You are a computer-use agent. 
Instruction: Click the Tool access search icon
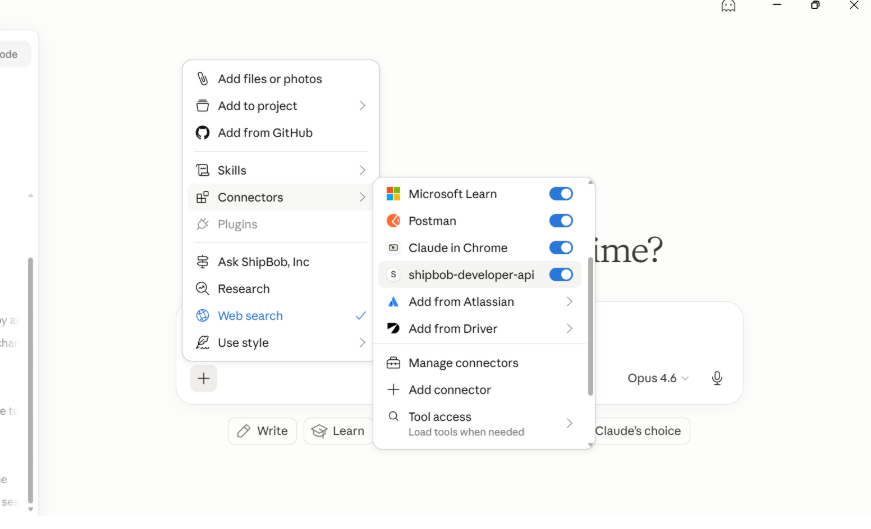coord(393,416)
